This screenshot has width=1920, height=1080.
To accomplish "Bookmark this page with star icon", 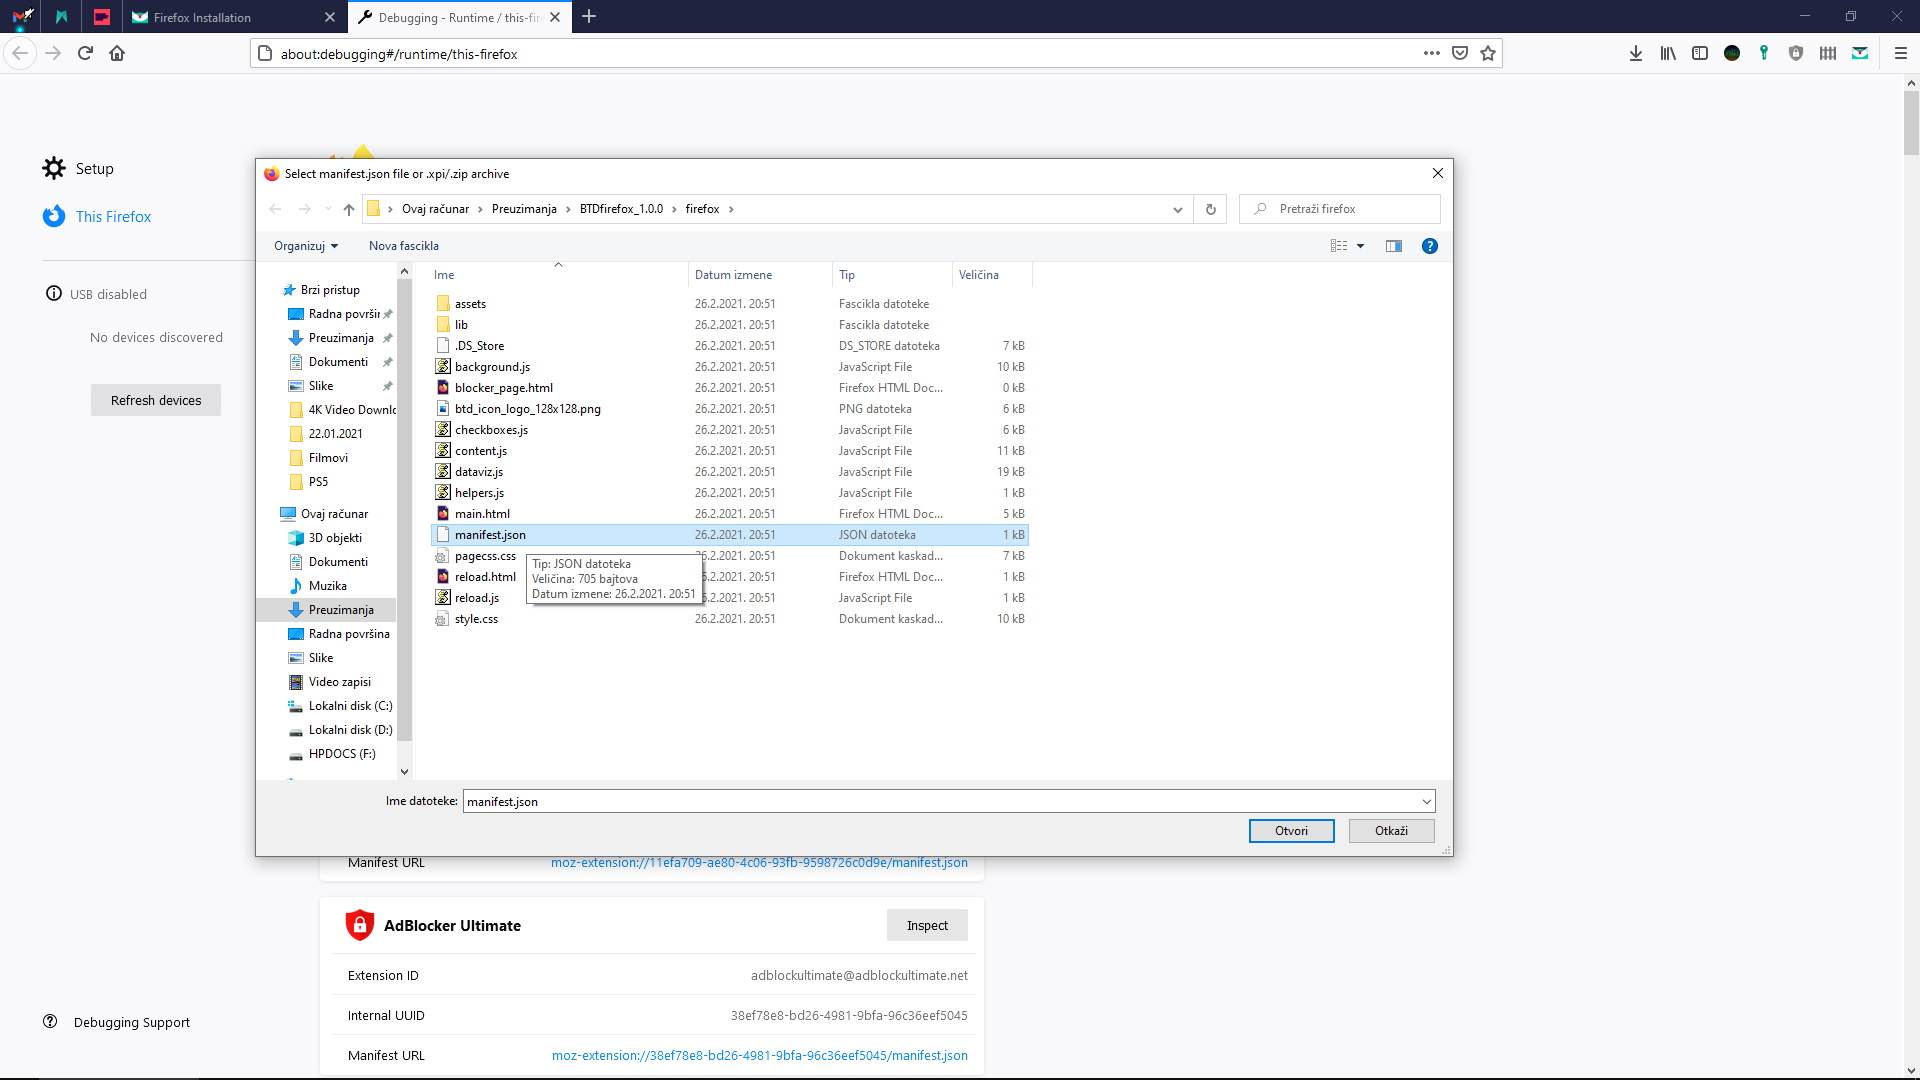I will click(x=1488, y=54).
